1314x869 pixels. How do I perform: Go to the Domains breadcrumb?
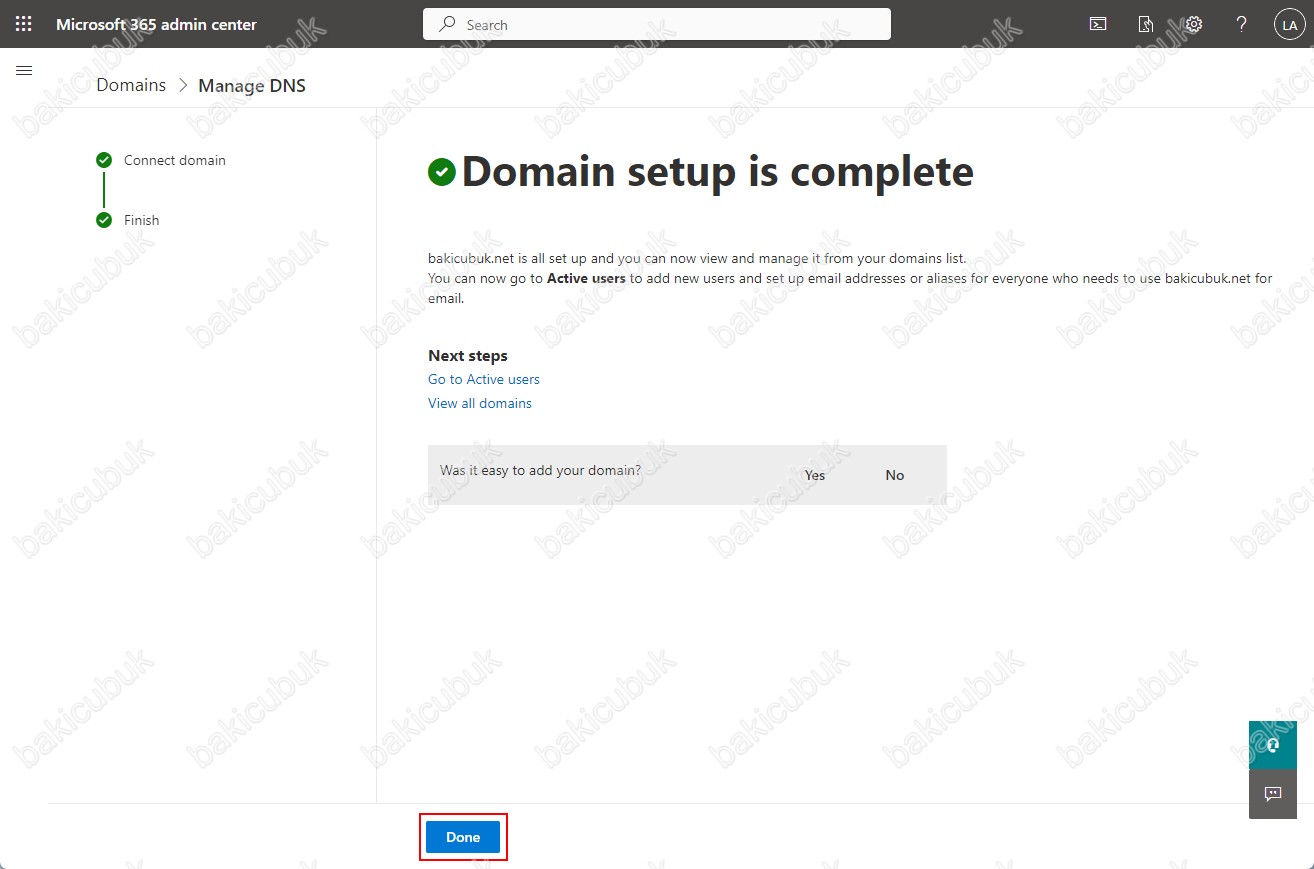[131, 85]
